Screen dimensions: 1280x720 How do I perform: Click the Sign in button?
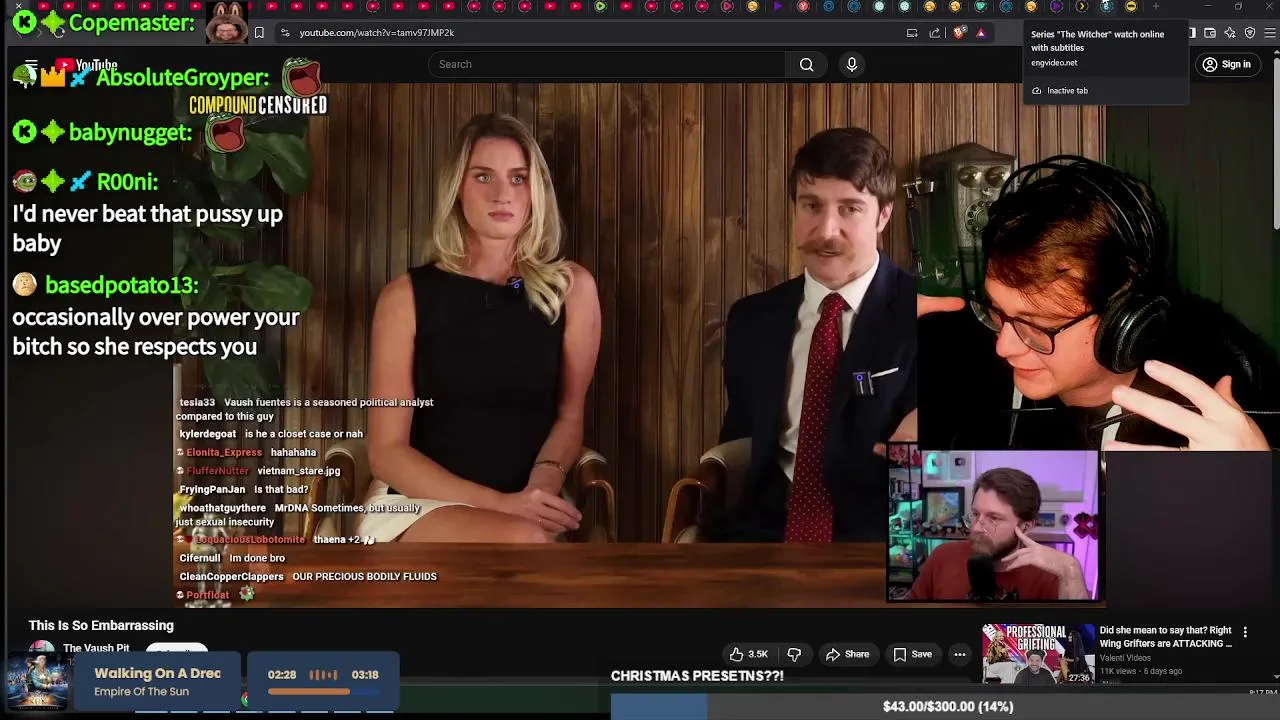1227,64
